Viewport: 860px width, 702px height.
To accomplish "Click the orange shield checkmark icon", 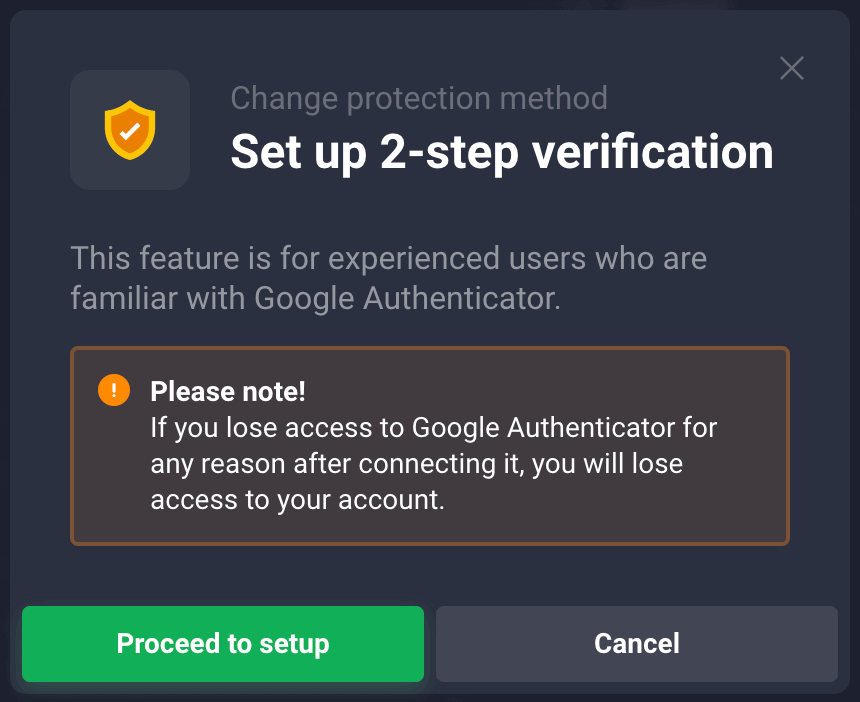I will tap(130, 130).
